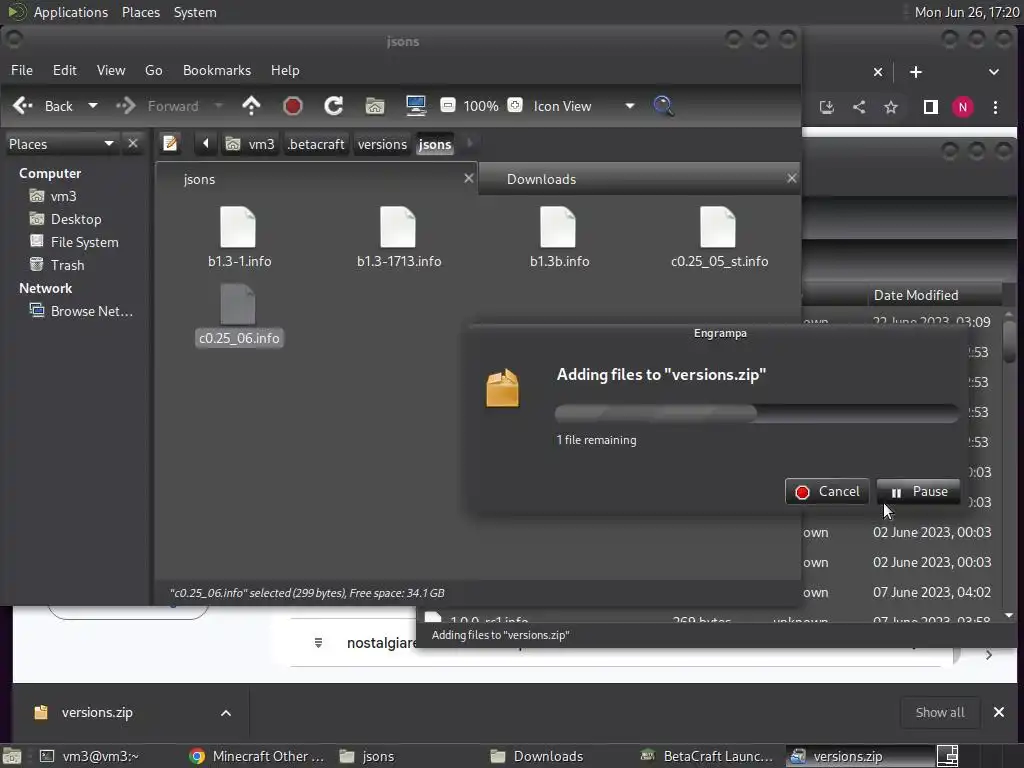Bookmark this page with the star icon
Image resolution: width=1024 pixels, height=768 pixels.
pos(891,107)
